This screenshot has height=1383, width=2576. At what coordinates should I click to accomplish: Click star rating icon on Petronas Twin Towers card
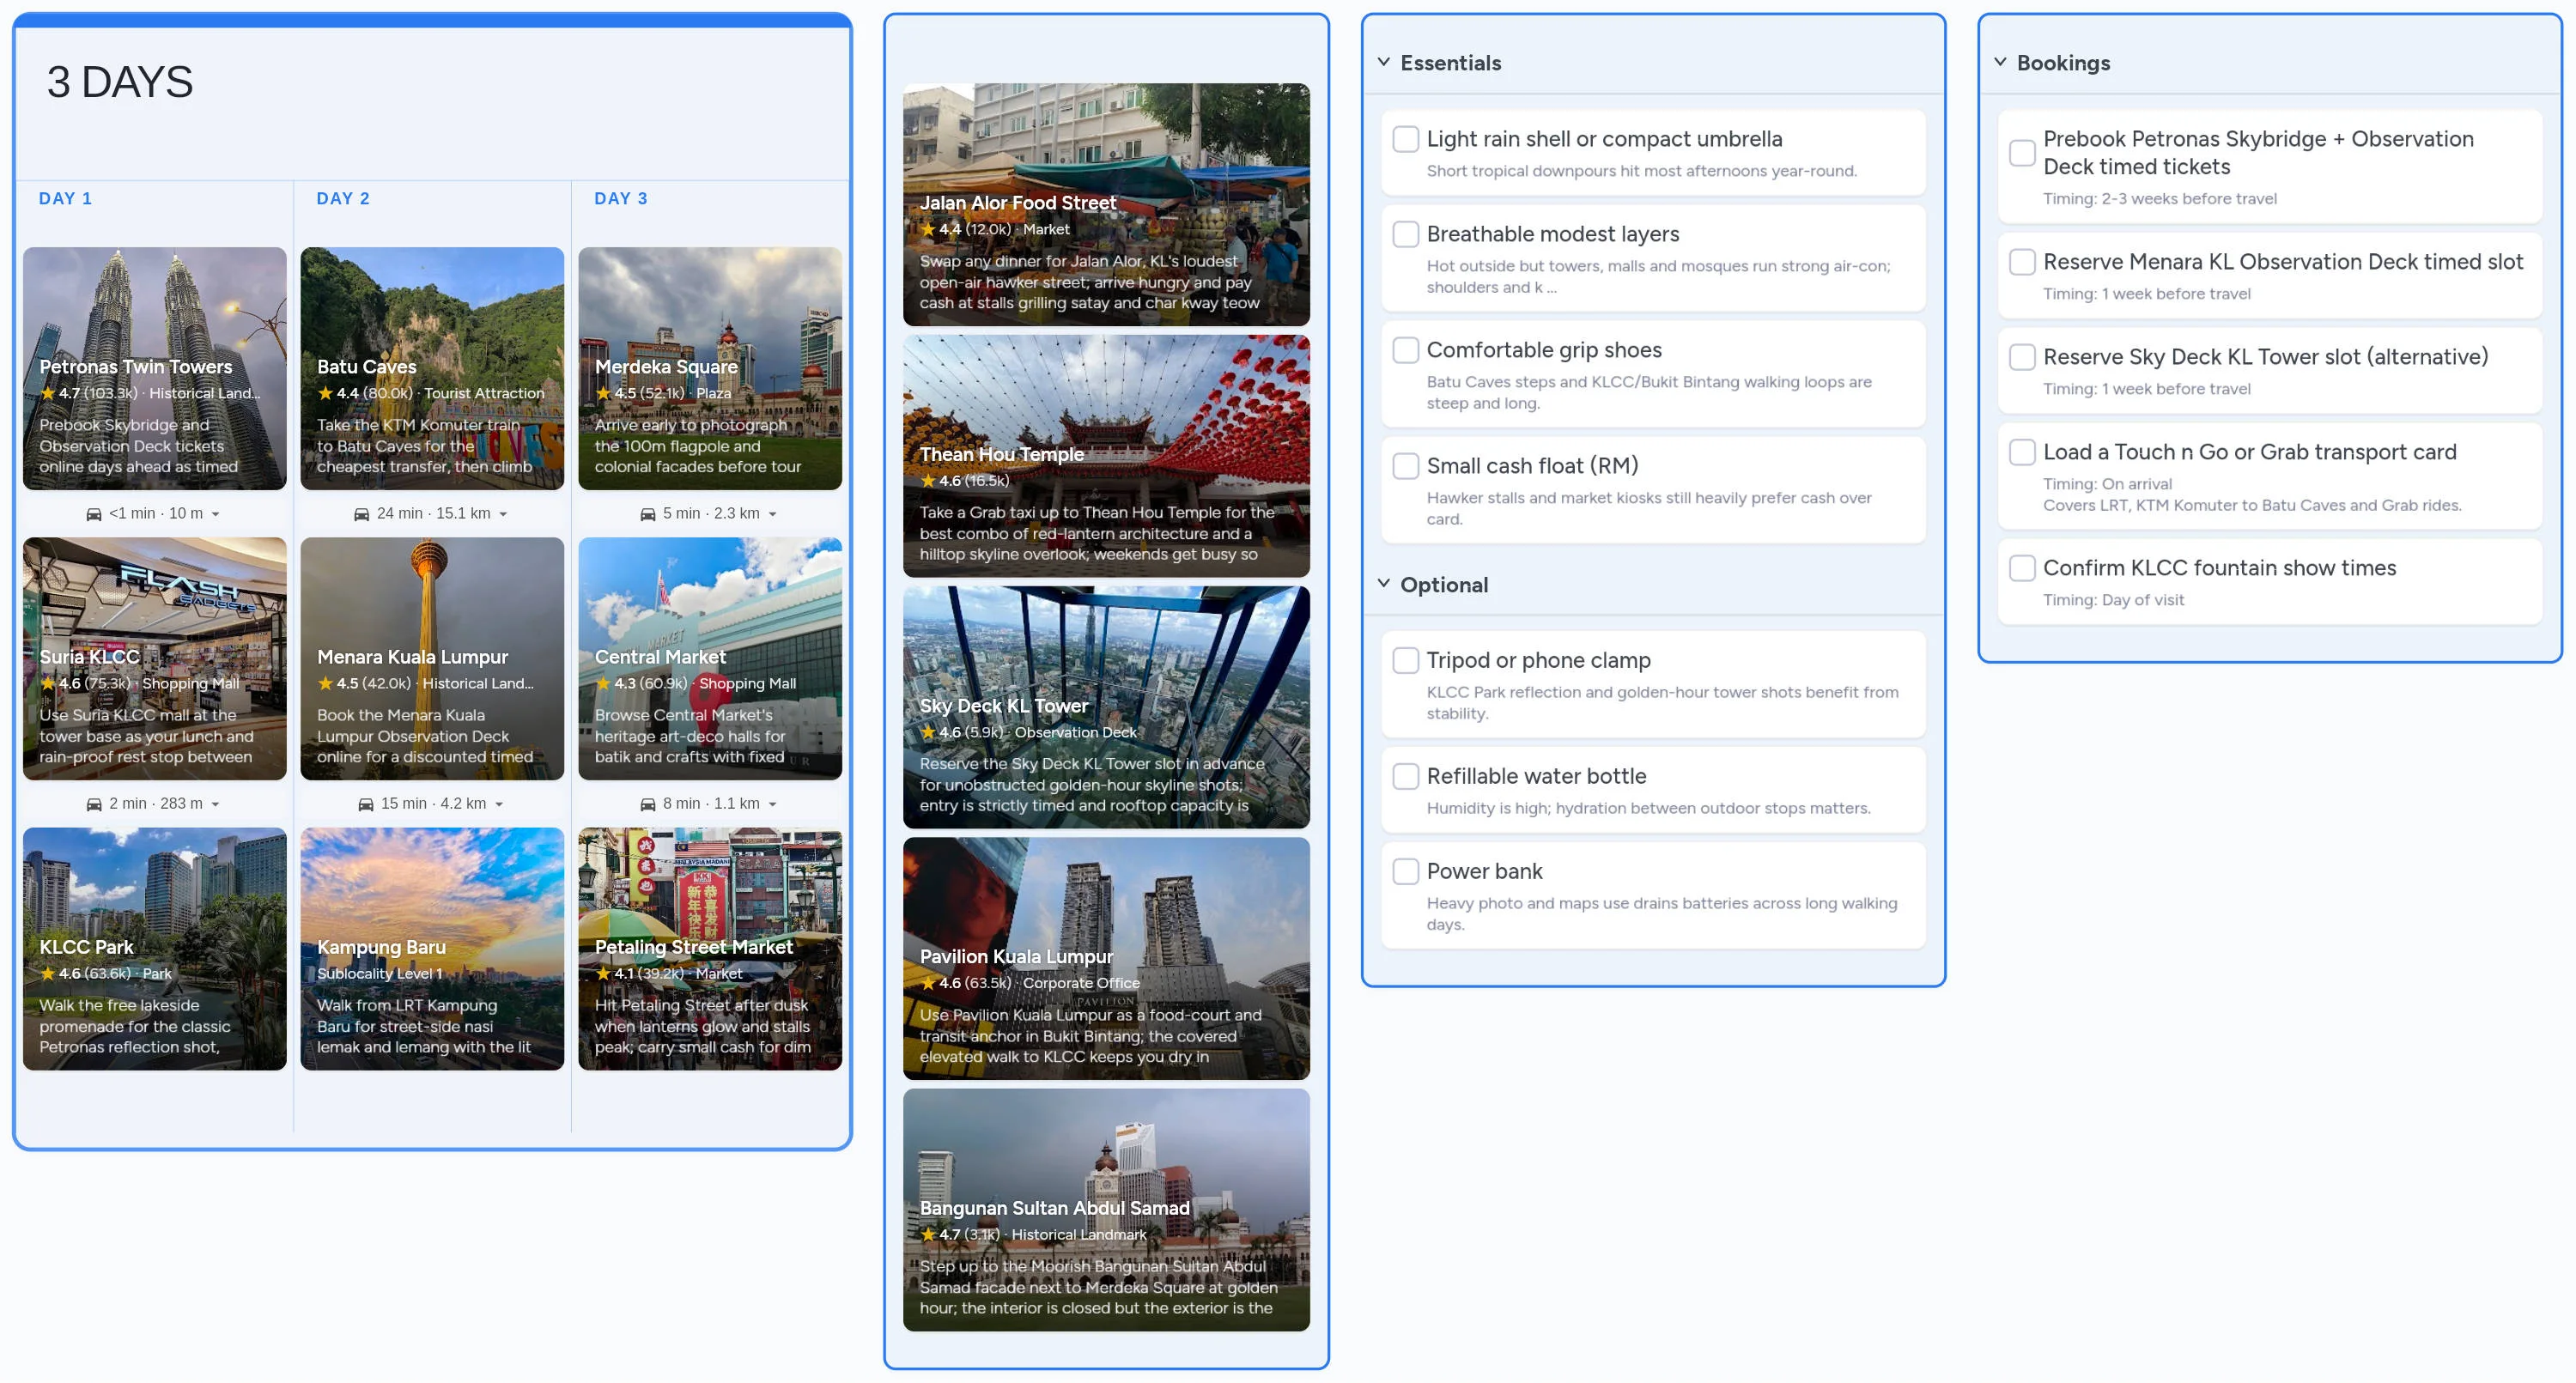coord(47,393)
